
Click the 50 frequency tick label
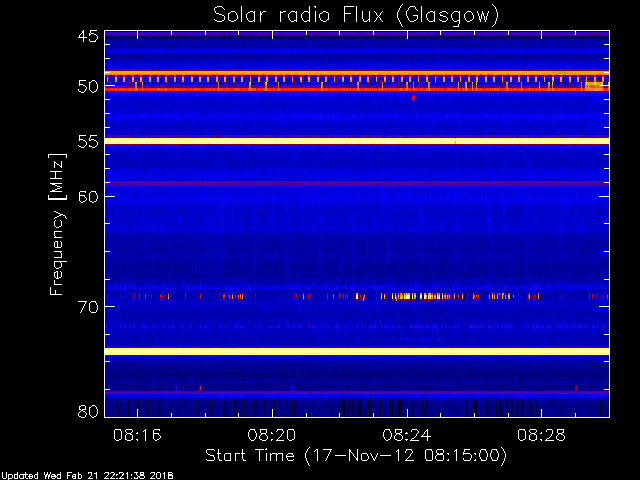pos(88,87)
